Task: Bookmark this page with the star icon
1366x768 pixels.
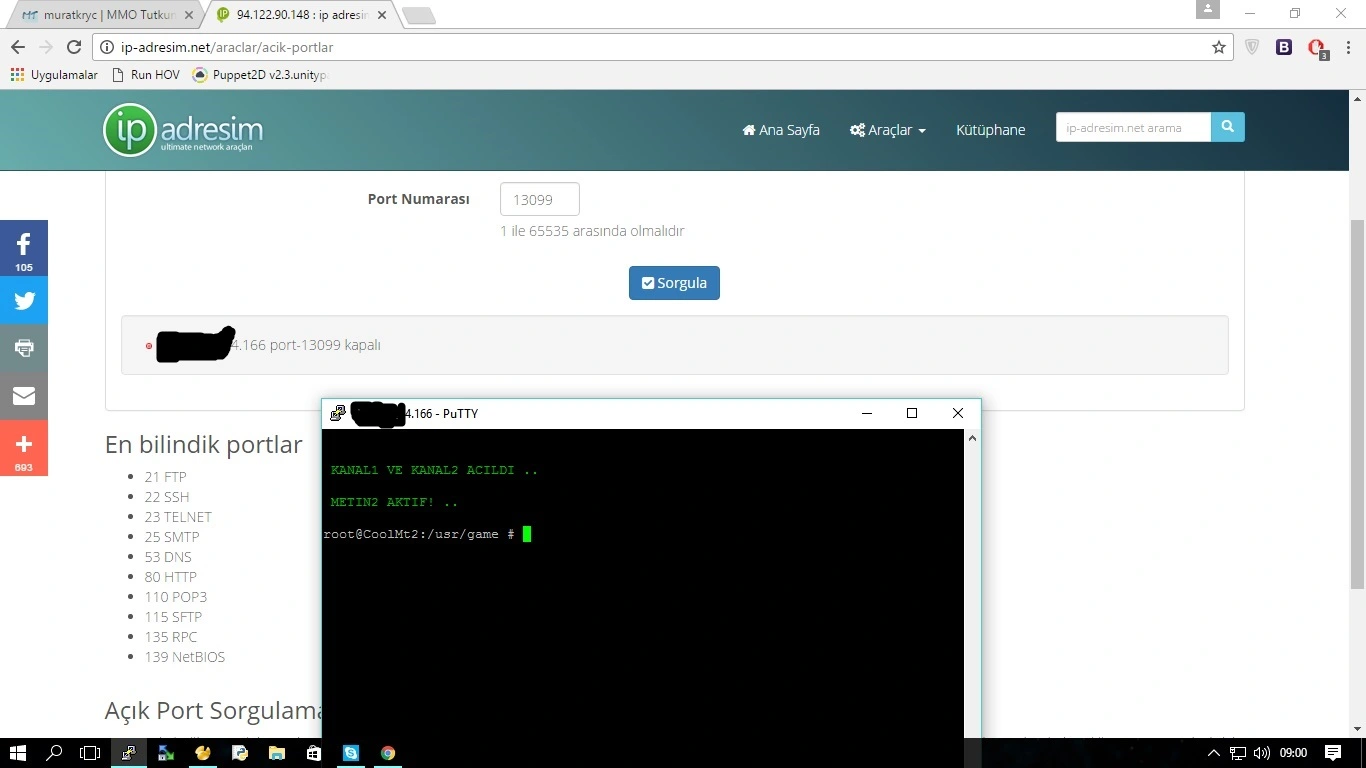Action: click(x=1218, y=47)
